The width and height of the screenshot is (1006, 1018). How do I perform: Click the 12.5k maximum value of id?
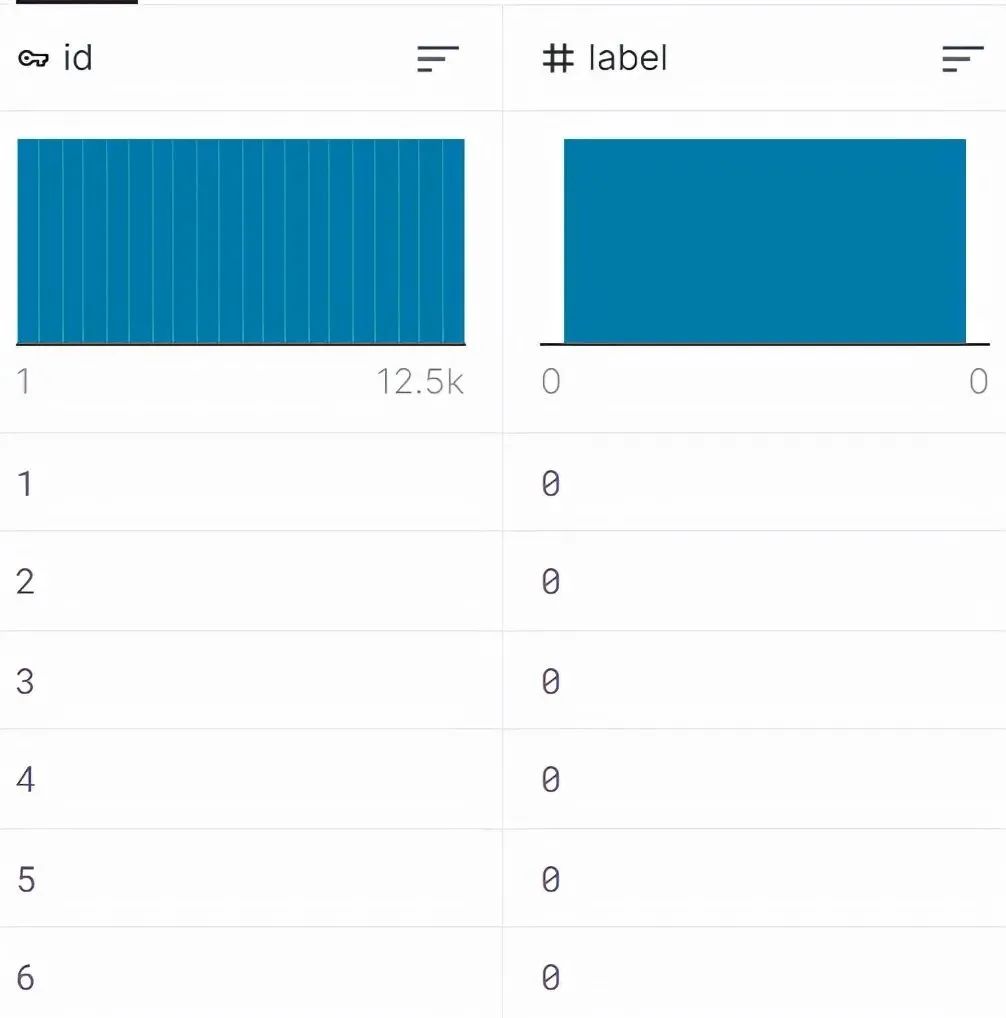click(420, 382)
